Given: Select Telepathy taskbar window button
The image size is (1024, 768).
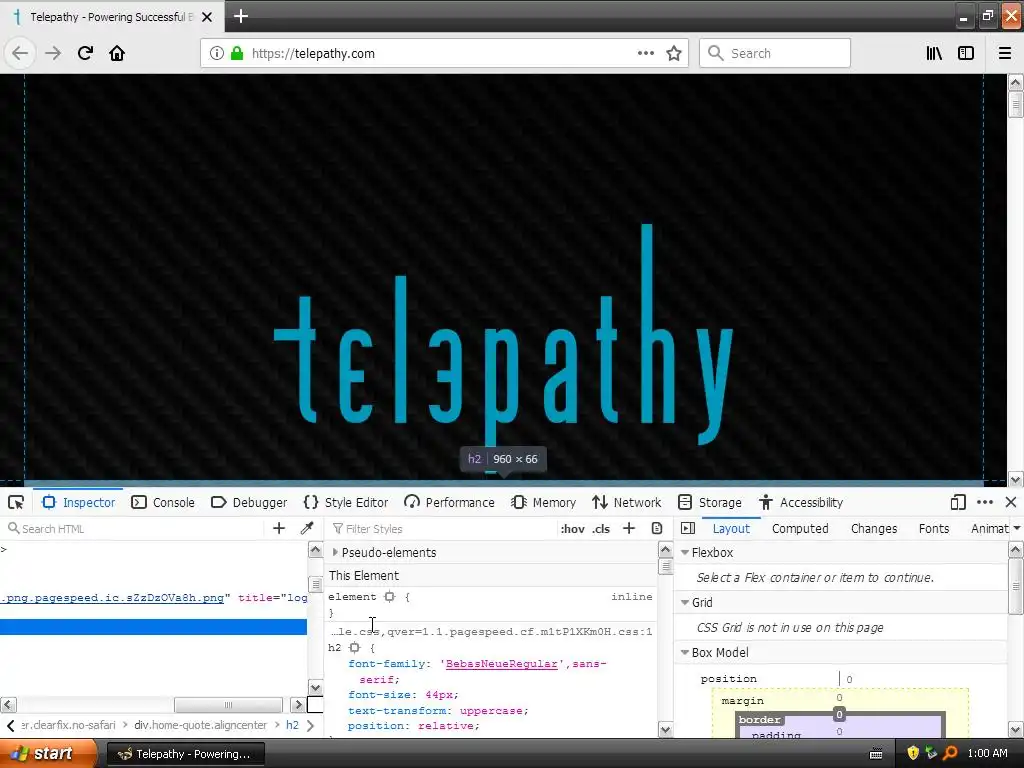Looking at the screenshot, I should tap(185, 754).
